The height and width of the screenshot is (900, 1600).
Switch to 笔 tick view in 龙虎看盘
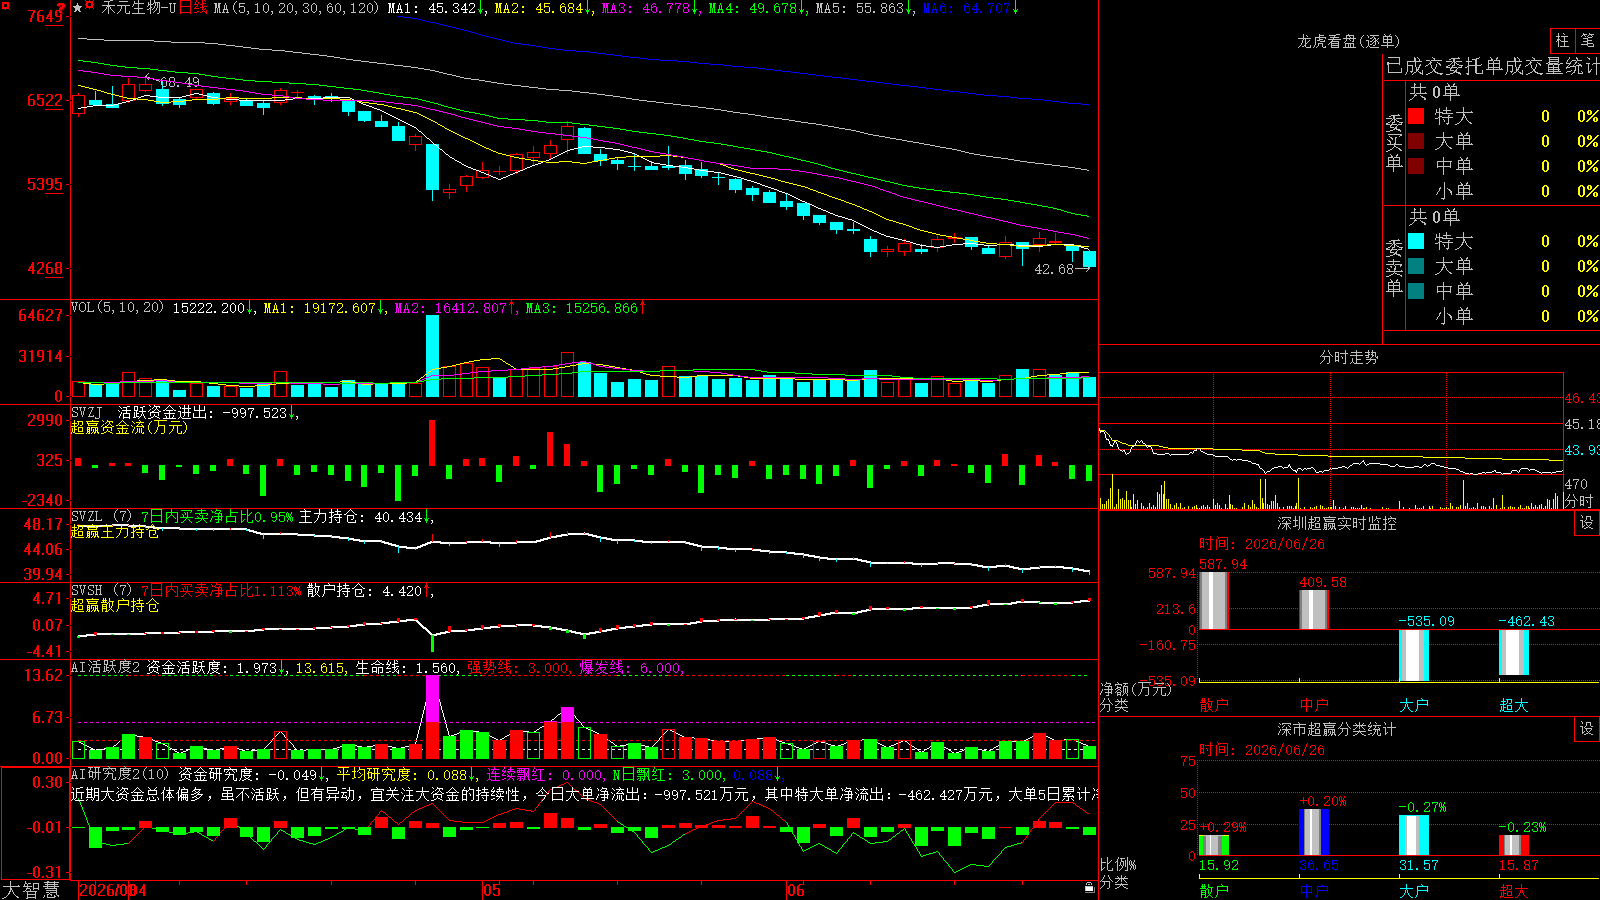point(1587,40)
